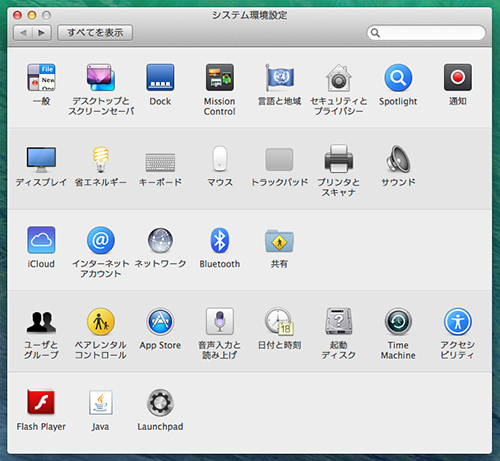Minimize window with the yellow button
Viewport: 500px width, 461px height.
(32, 15)
